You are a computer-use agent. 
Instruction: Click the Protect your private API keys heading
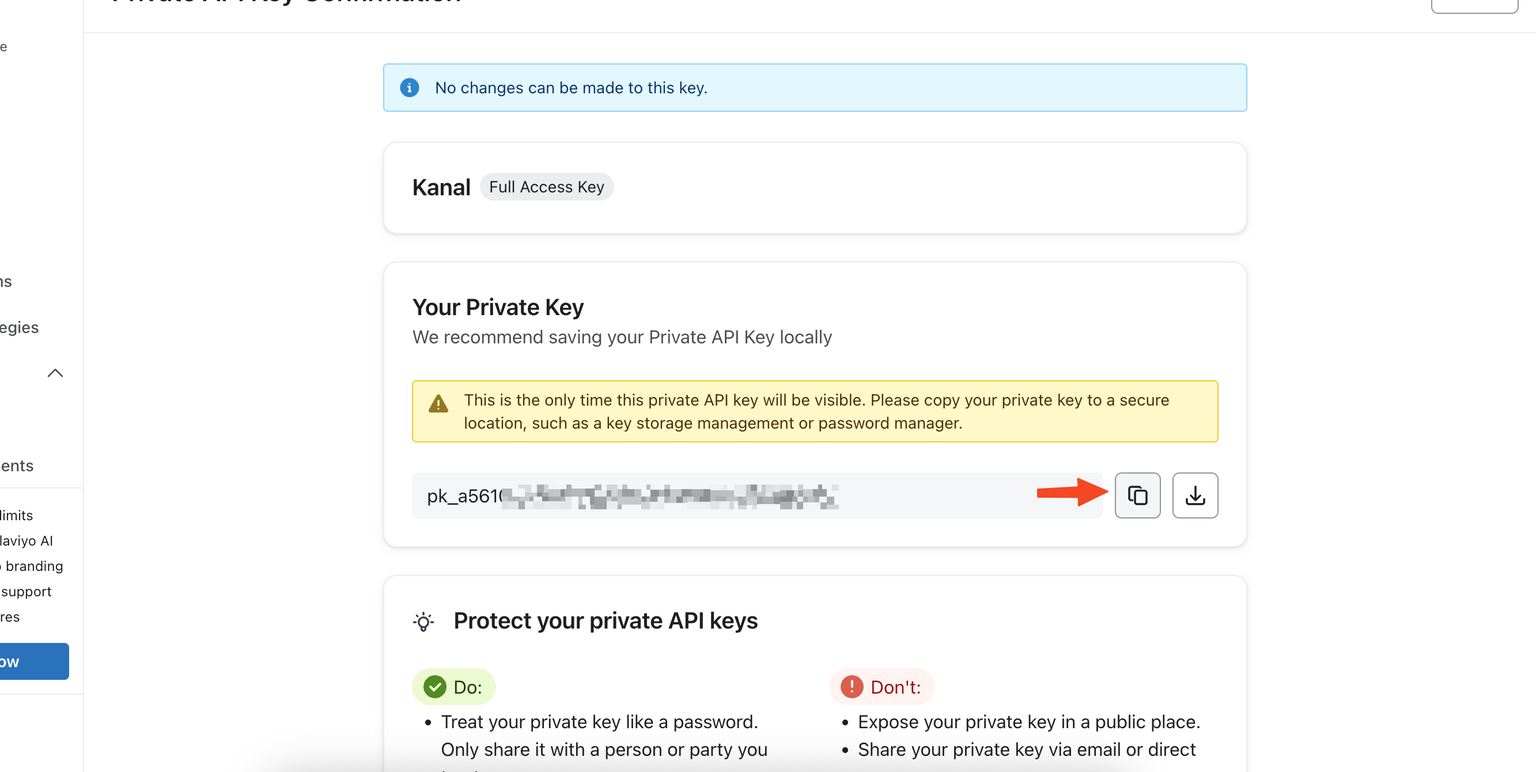[605, 621]
